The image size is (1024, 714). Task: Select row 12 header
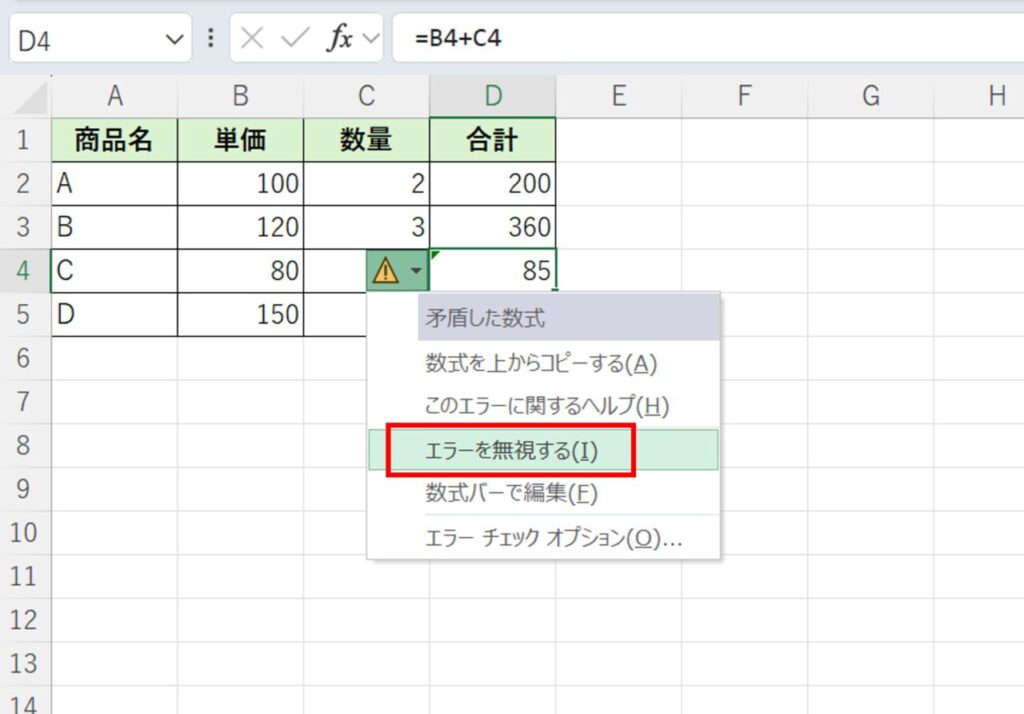(24, 620)
